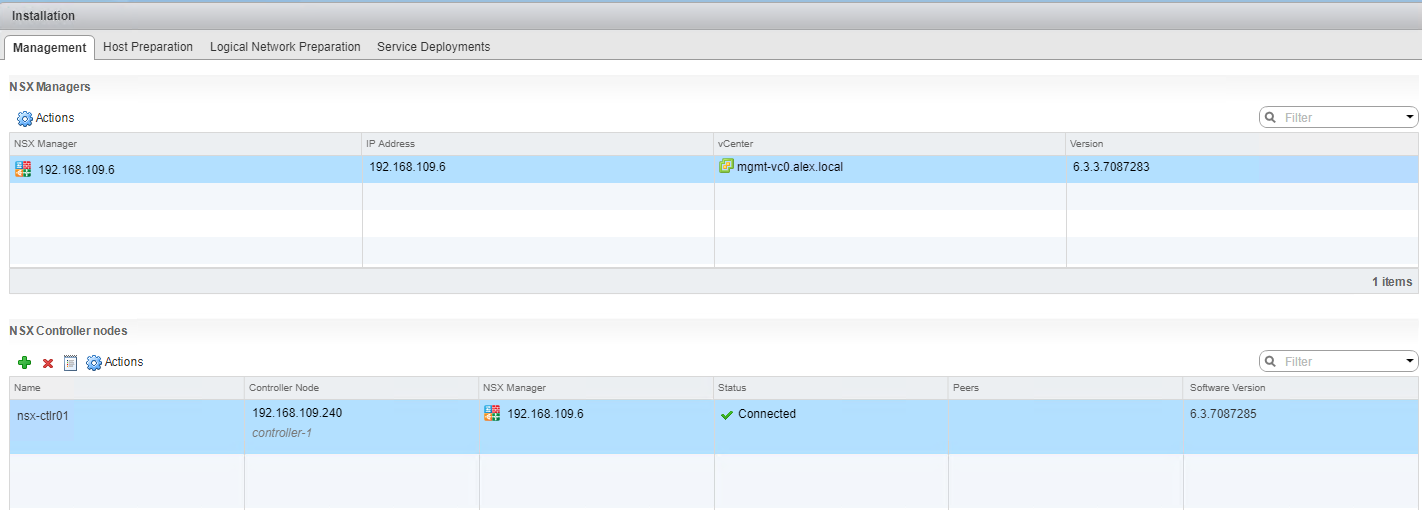Viewport: 1422px width, 510px height.
Task: Sort managers by IP Address column header
Action: [x=390, y=144]
